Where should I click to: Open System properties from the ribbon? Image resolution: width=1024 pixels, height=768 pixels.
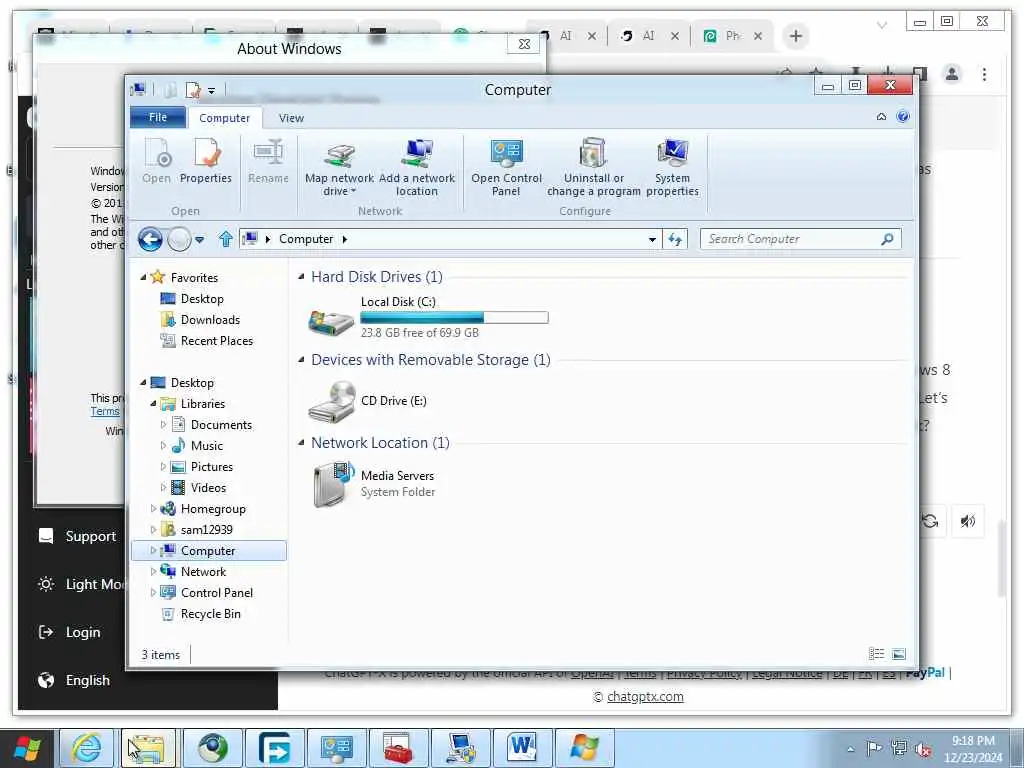pyautogui.click(x=672, y=167)
